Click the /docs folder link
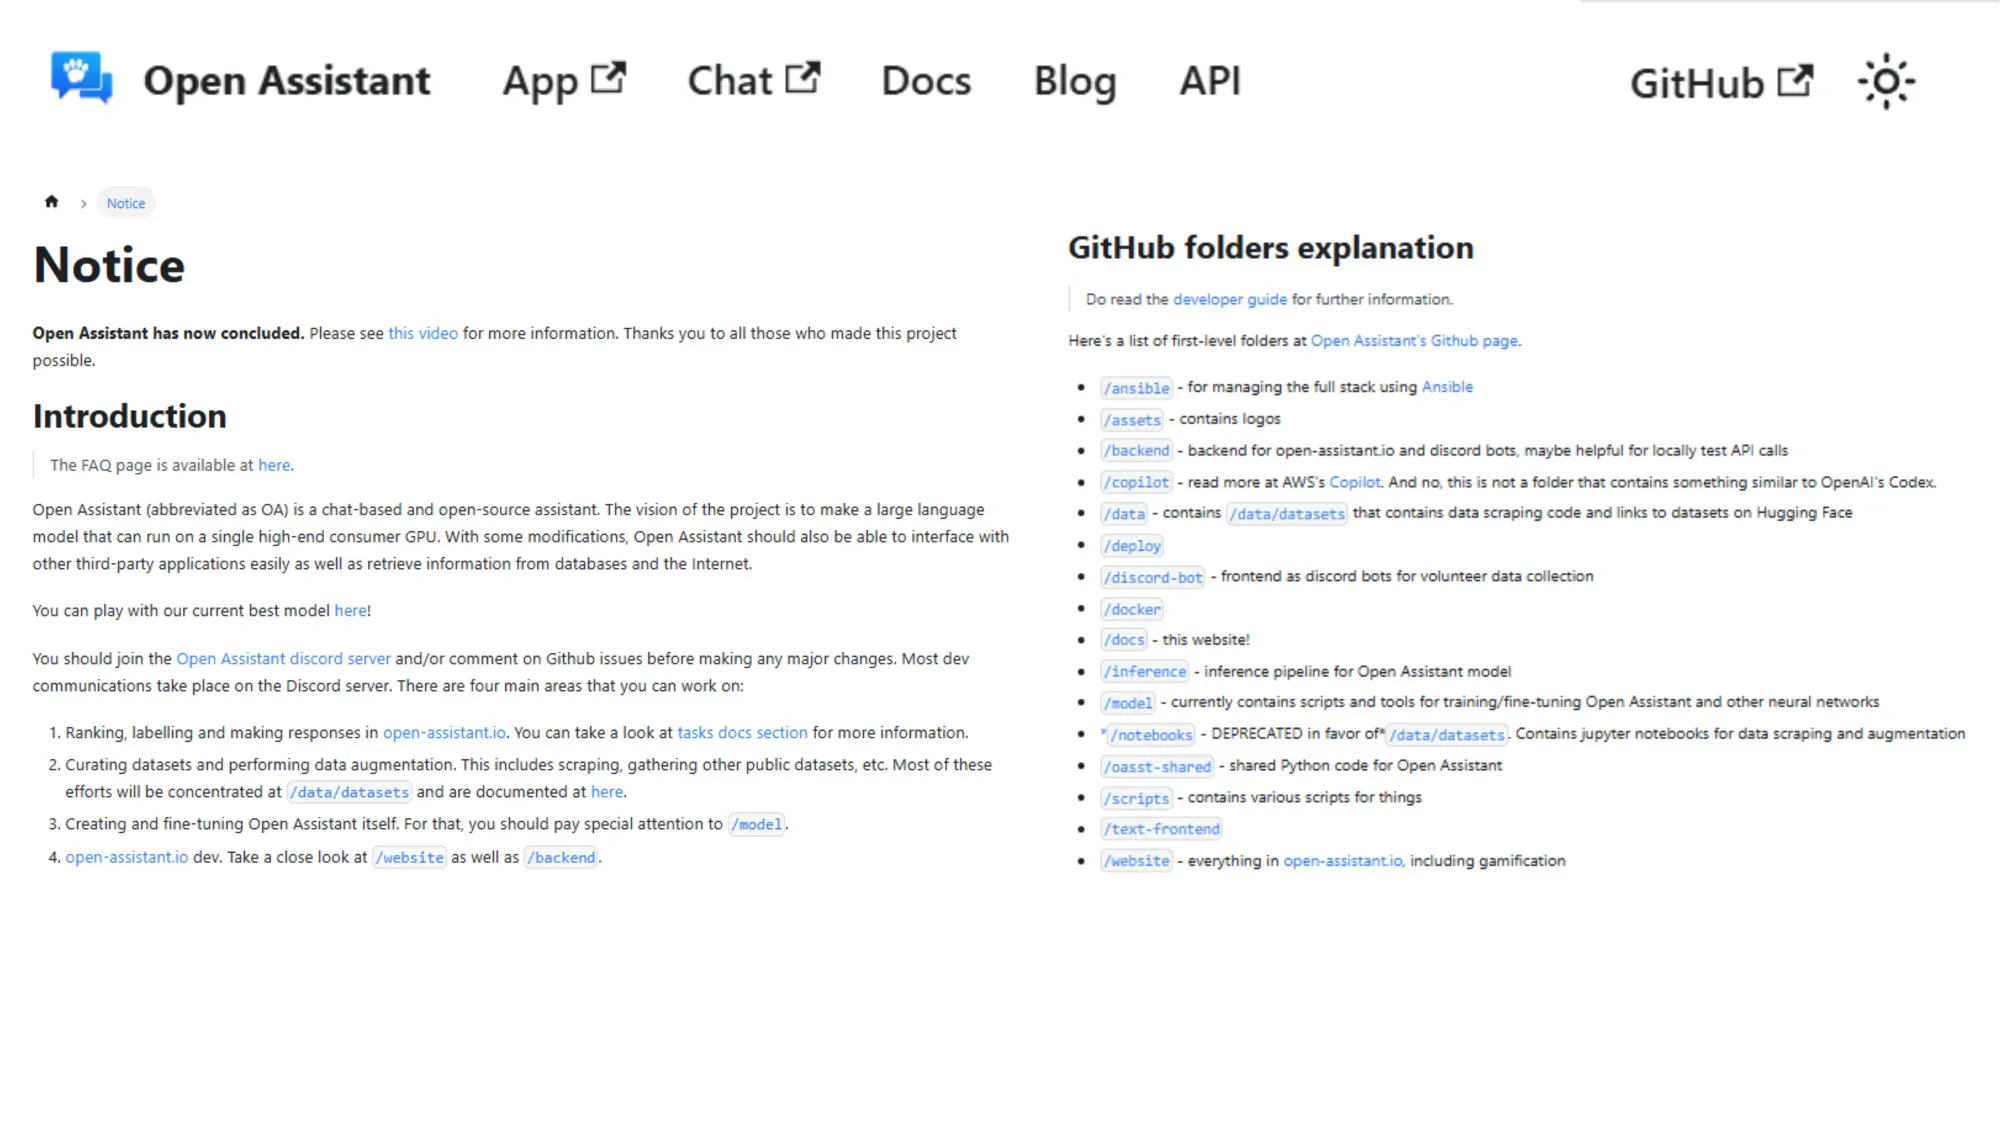2000x1125 pixels. click(1124, 640)
